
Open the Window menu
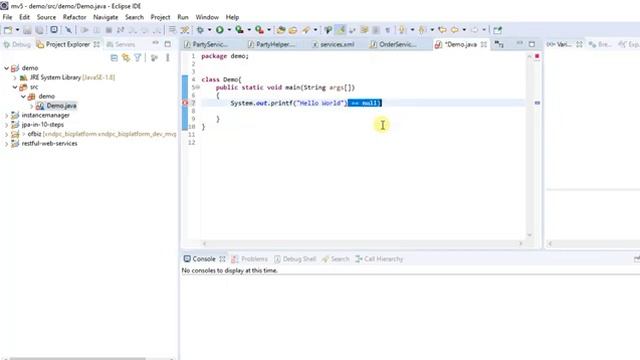[x=207, y=17]
